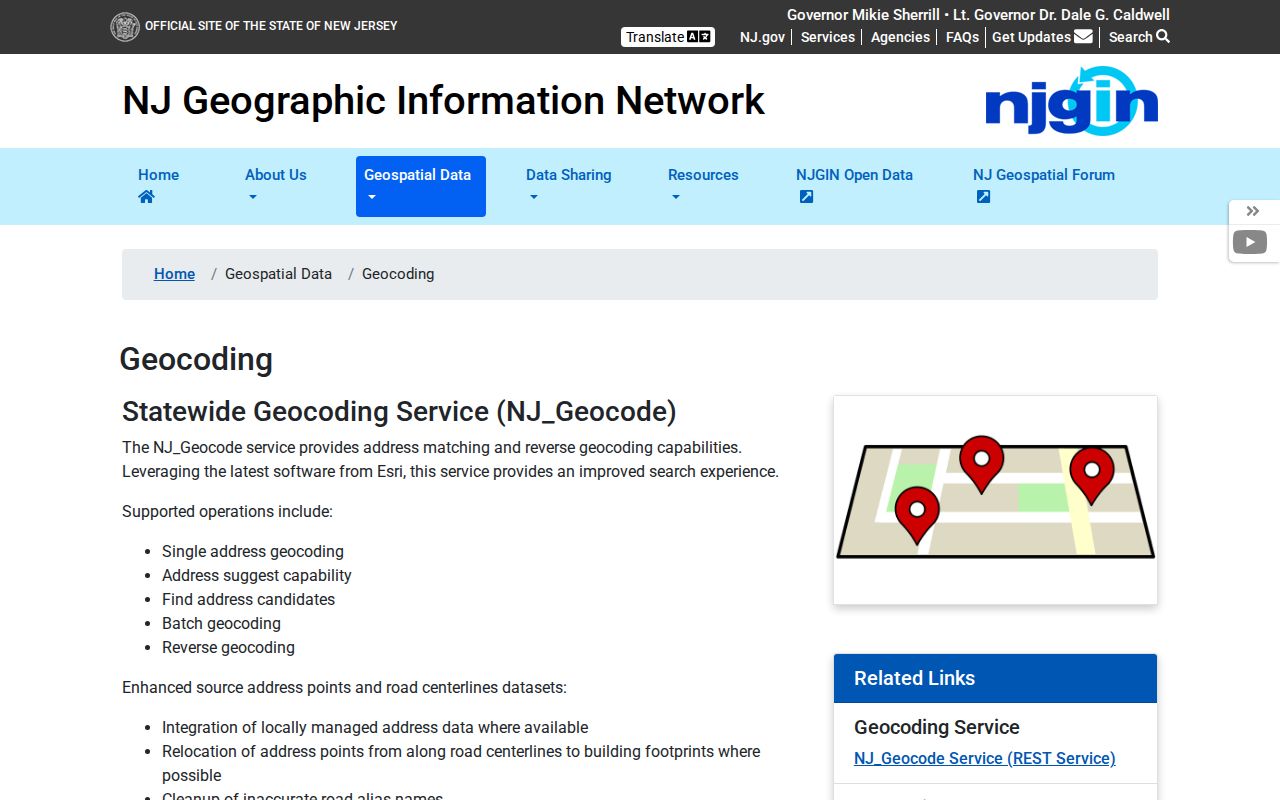Click the NJ Geographic Information Network title
Viewport: 1280px width, 800px height.
(443, 101)
